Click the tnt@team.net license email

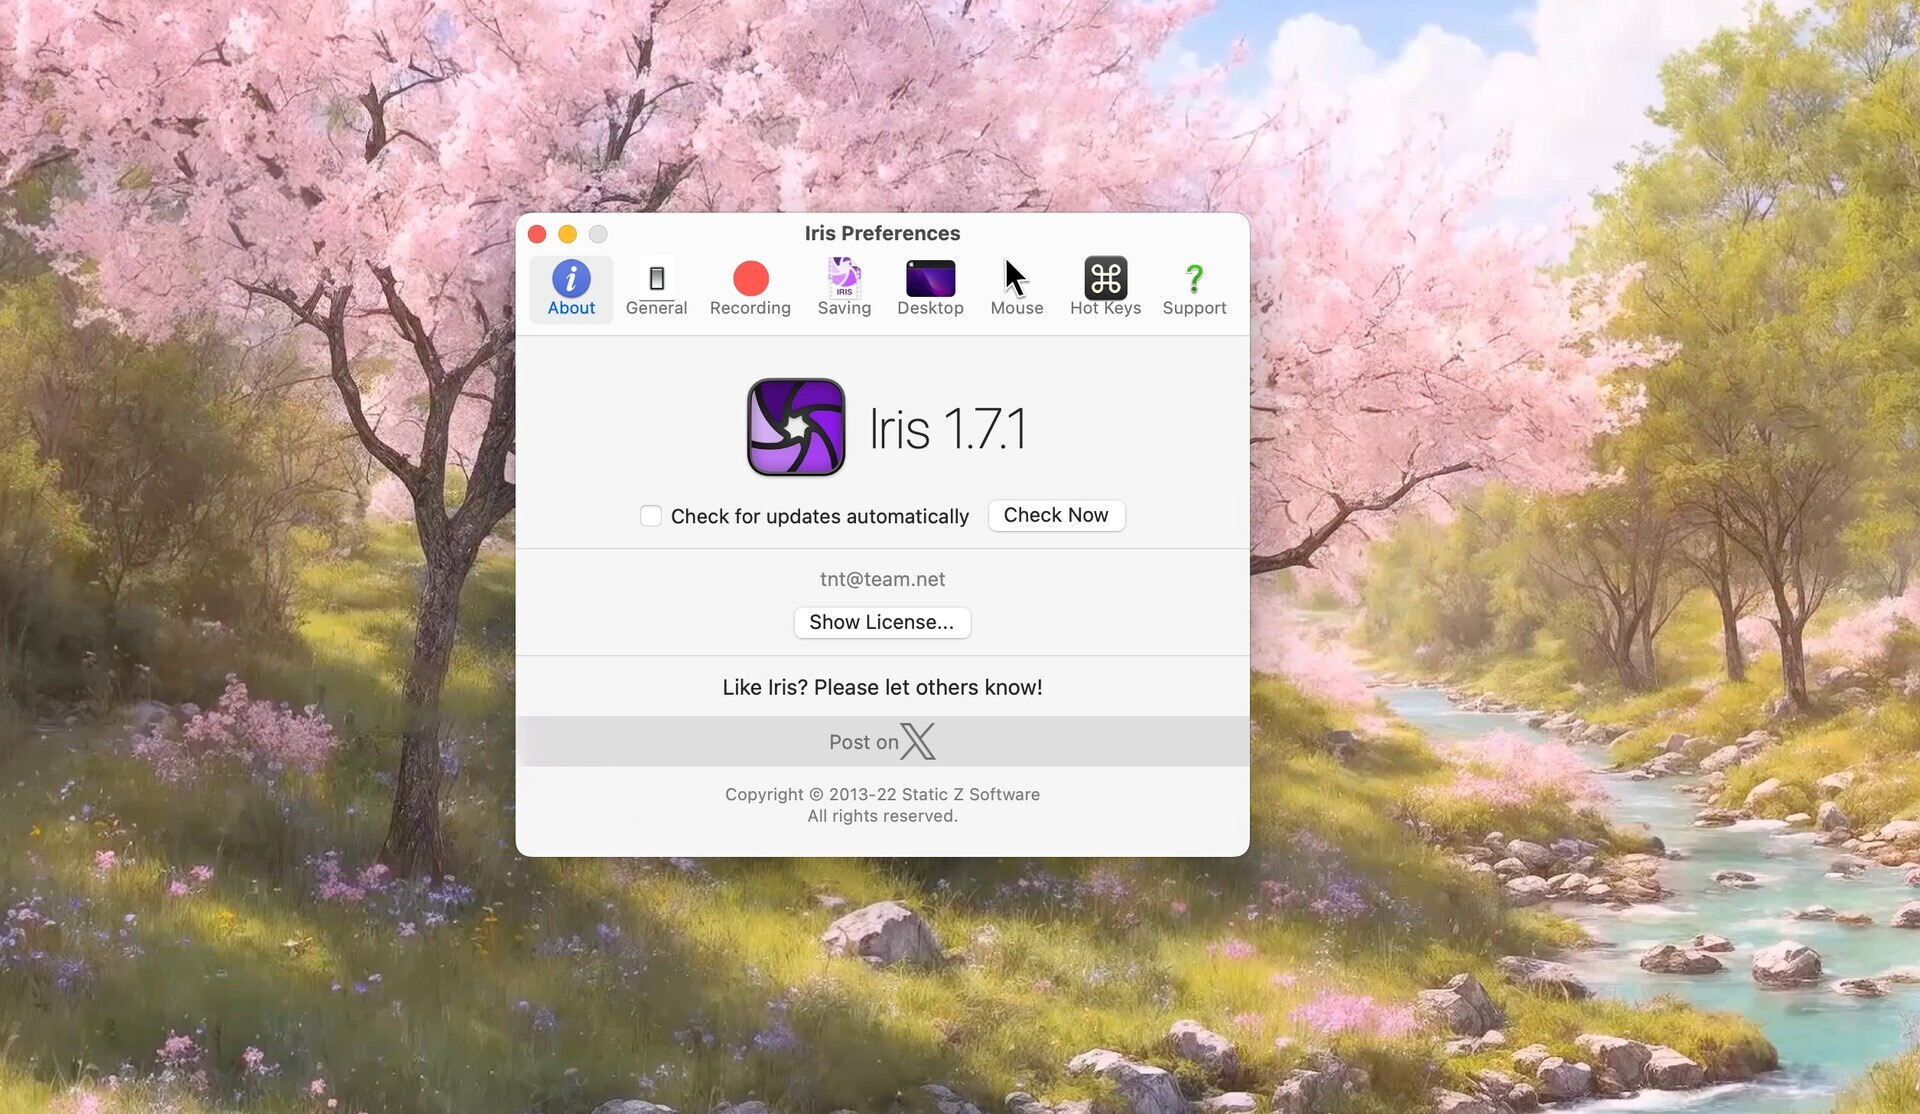[881, 578]
